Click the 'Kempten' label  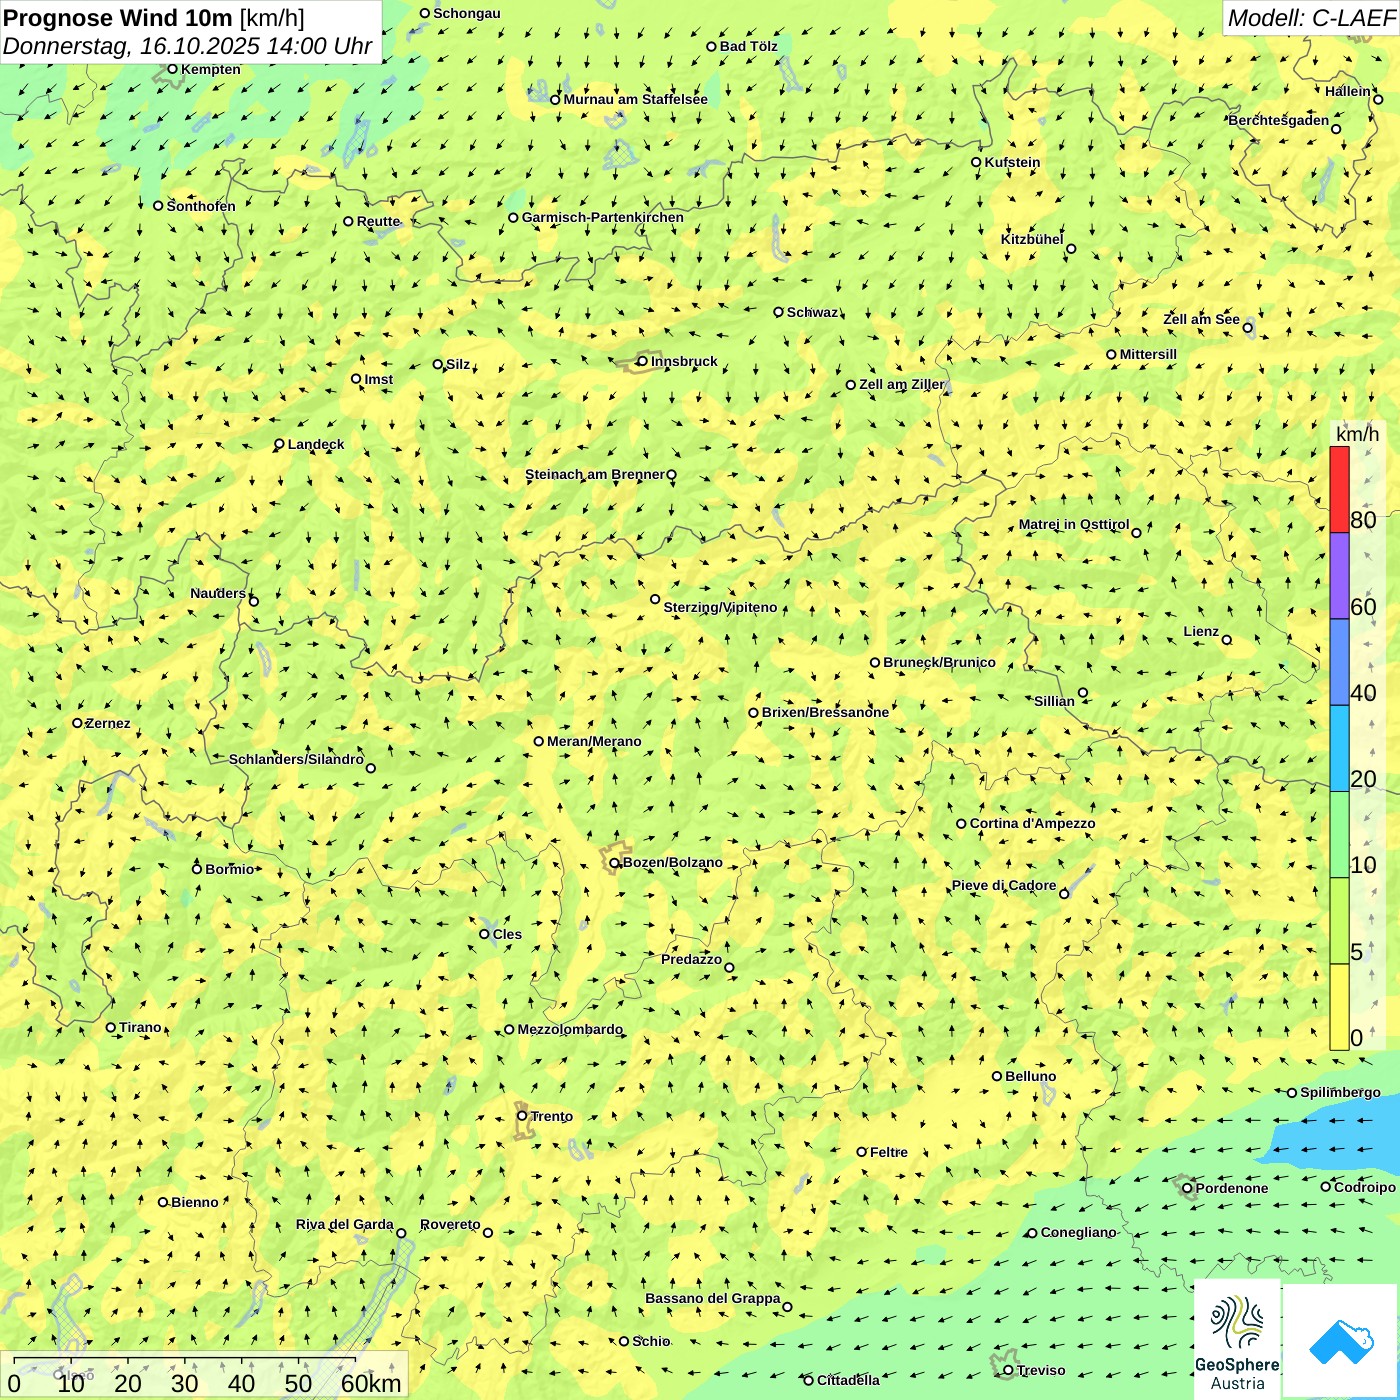coord(211,69)
